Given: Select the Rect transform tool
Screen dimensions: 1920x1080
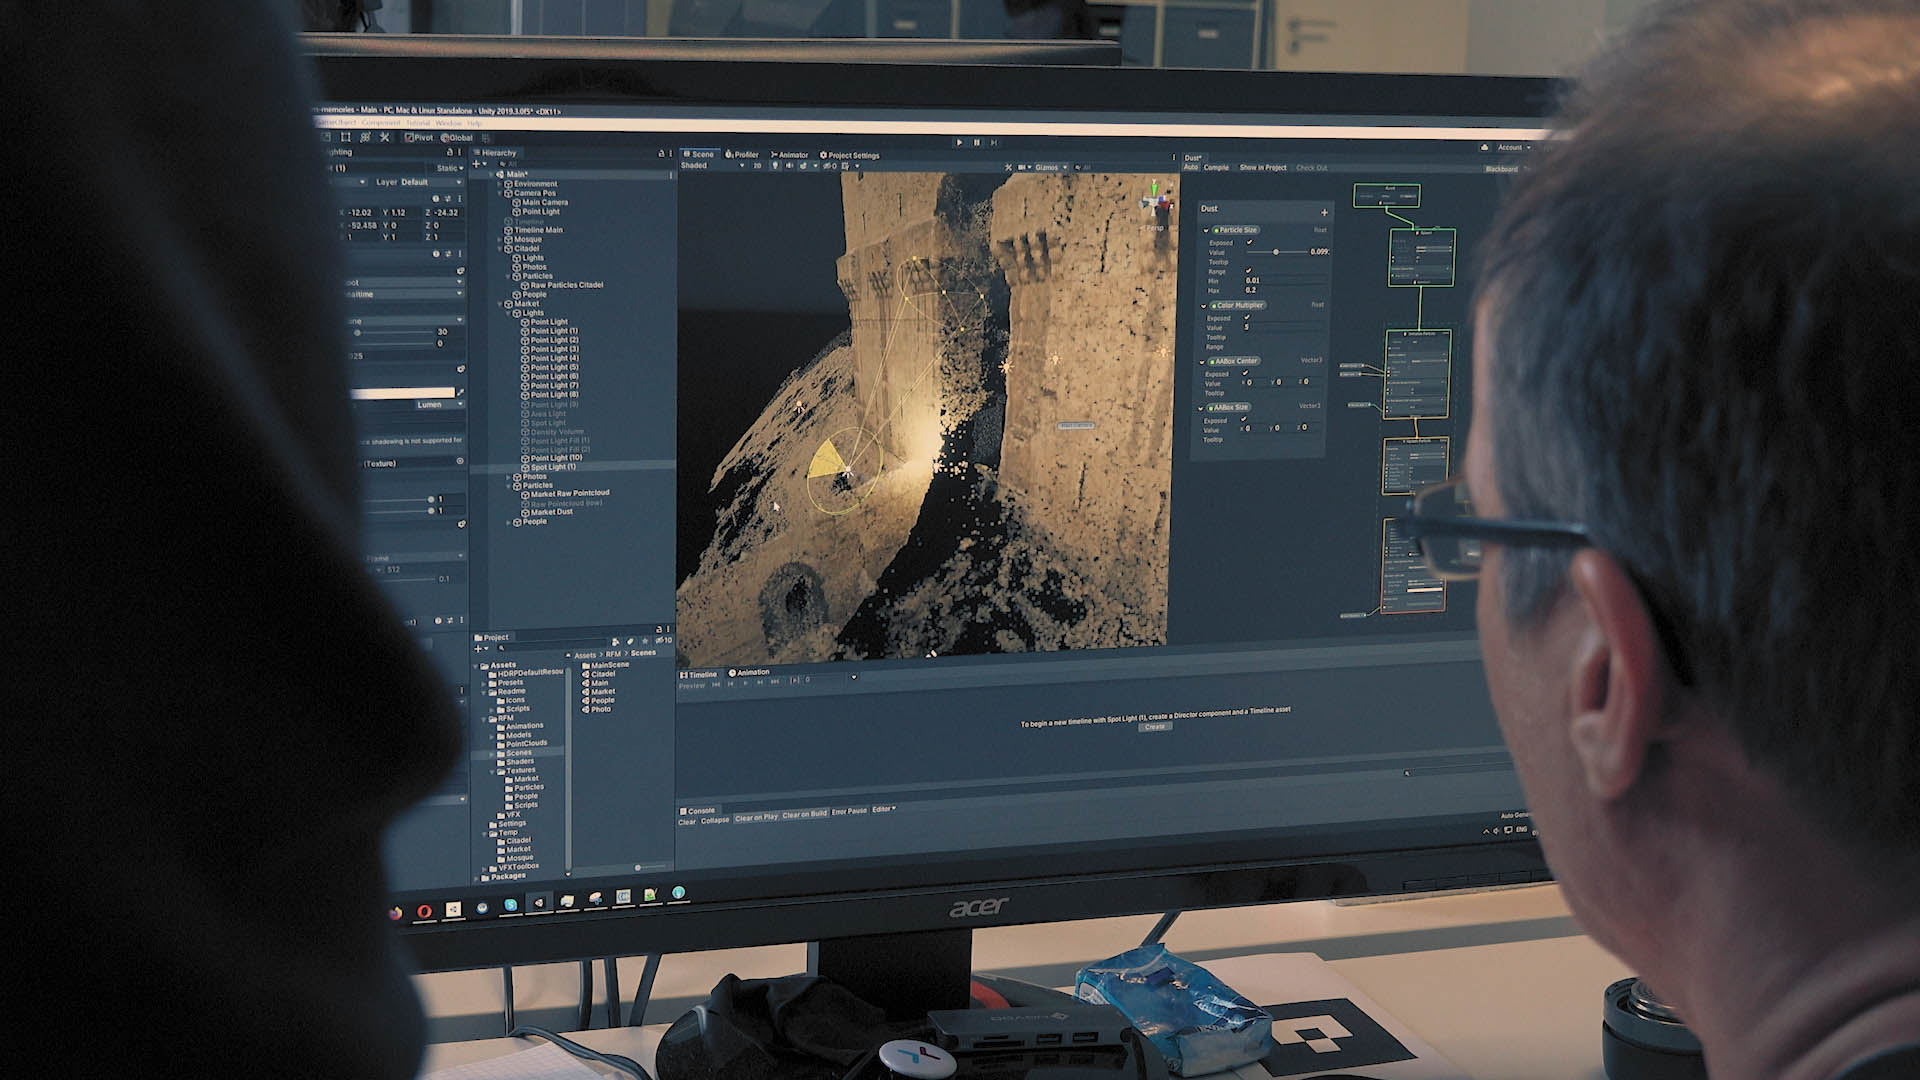Looking at the screenshot, I should coord(346,137).
